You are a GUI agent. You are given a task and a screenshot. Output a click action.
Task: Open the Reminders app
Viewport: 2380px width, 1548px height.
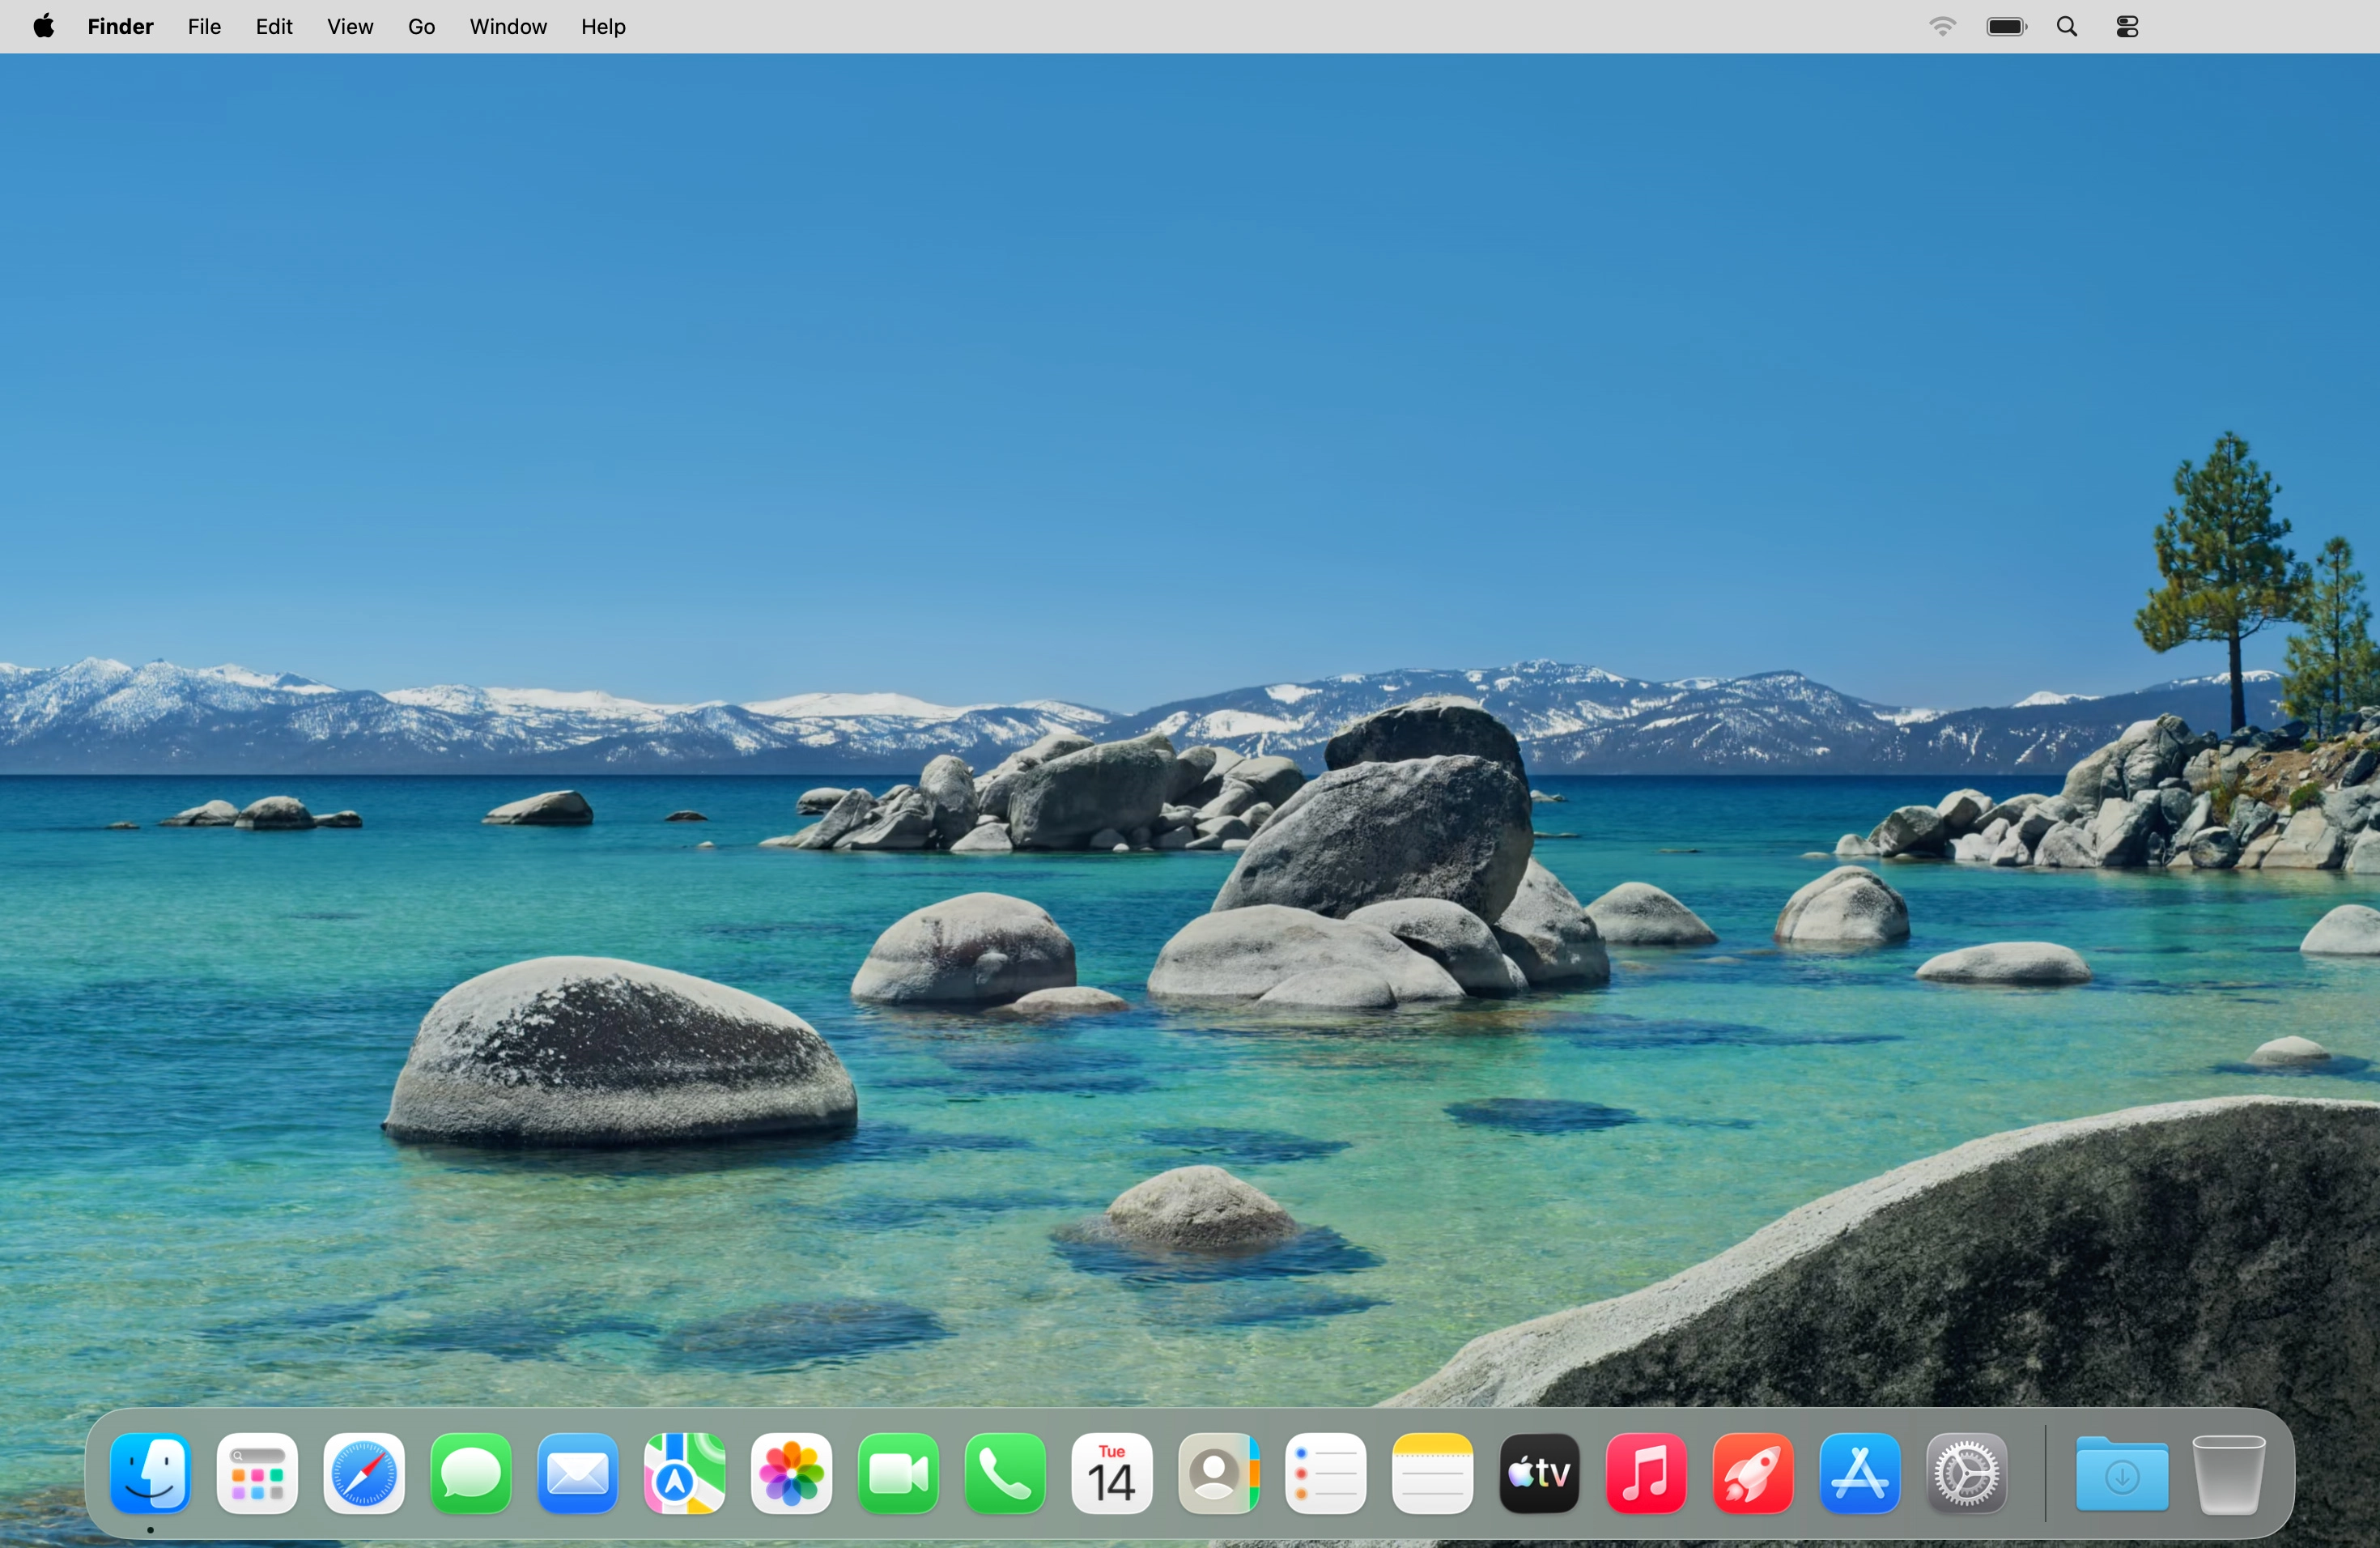coord(1325,1474)
